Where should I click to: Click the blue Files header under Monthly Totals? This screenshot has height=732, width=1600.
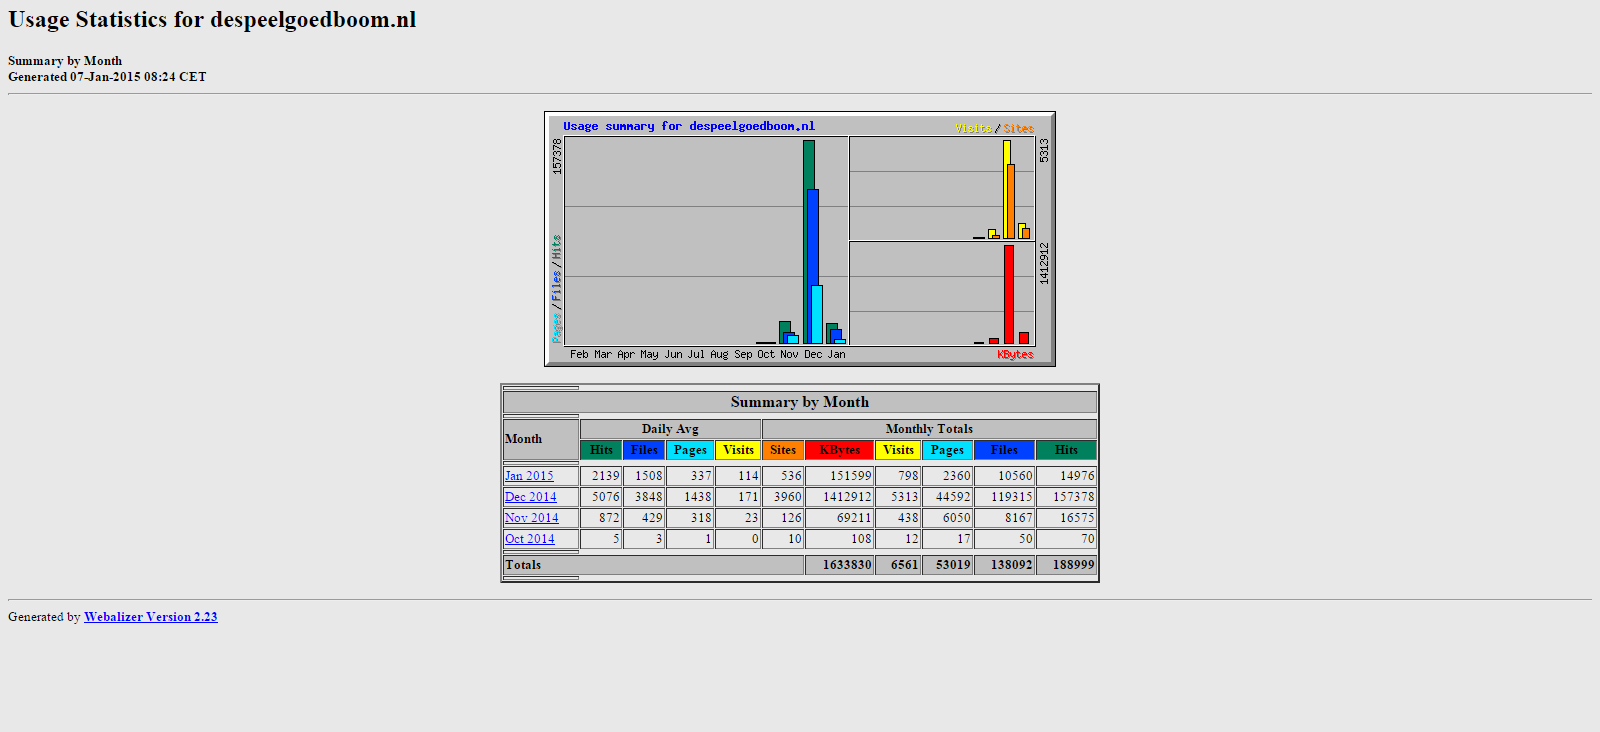pos(1004,450)
